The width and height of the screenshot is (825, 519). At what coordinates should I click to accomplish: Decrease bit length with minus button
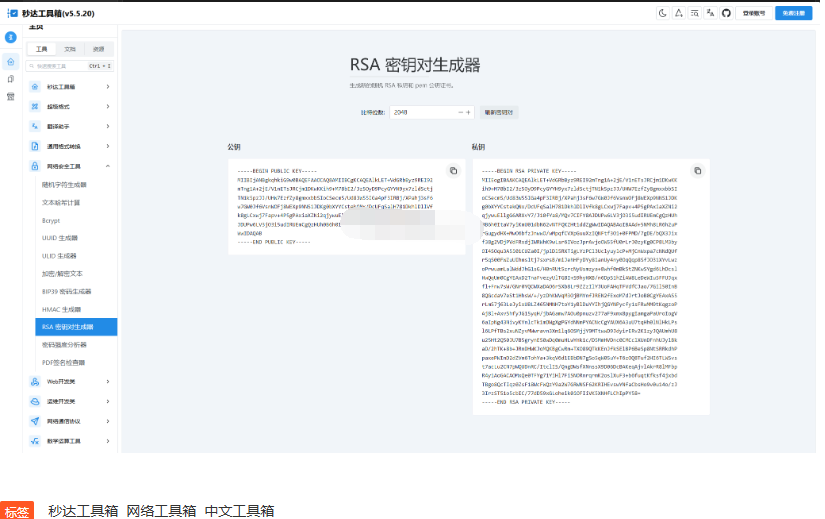(x=460, y=112)
